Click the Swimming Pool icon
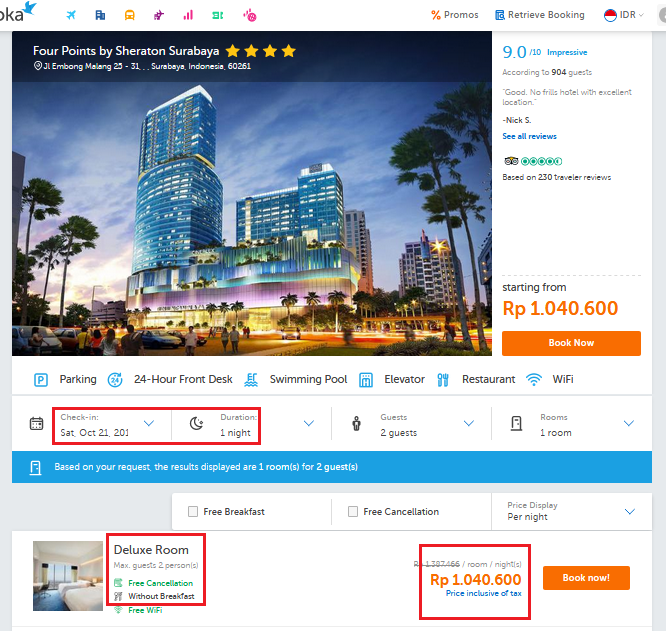The width and height of the screenshot is (666, 631). point(251,379)
